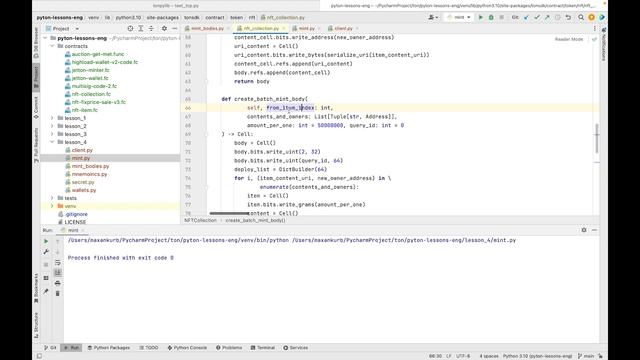Image resolution: width=640 pixels, height=360 pixels.
Task: Expand the lesson_2 folder
Action: (52, 126)
